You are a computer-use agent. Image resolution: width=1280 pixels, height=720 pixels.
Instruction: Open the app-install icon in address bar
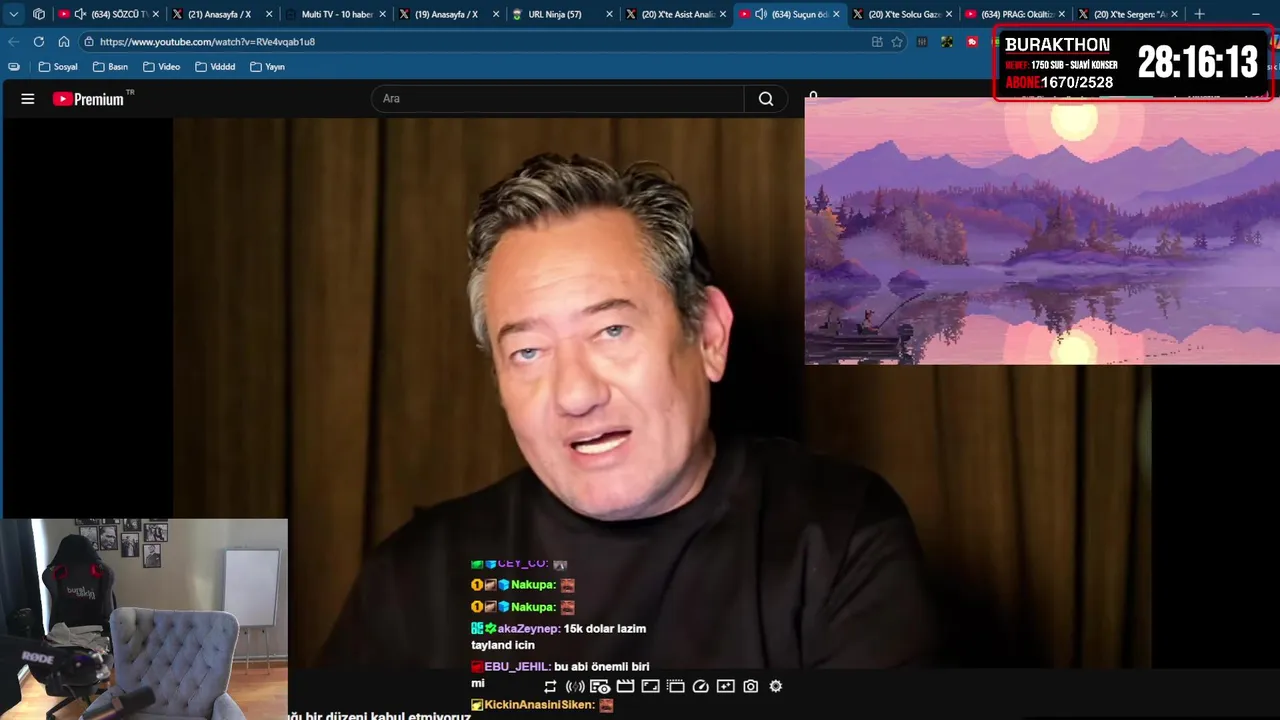[877, 42]
